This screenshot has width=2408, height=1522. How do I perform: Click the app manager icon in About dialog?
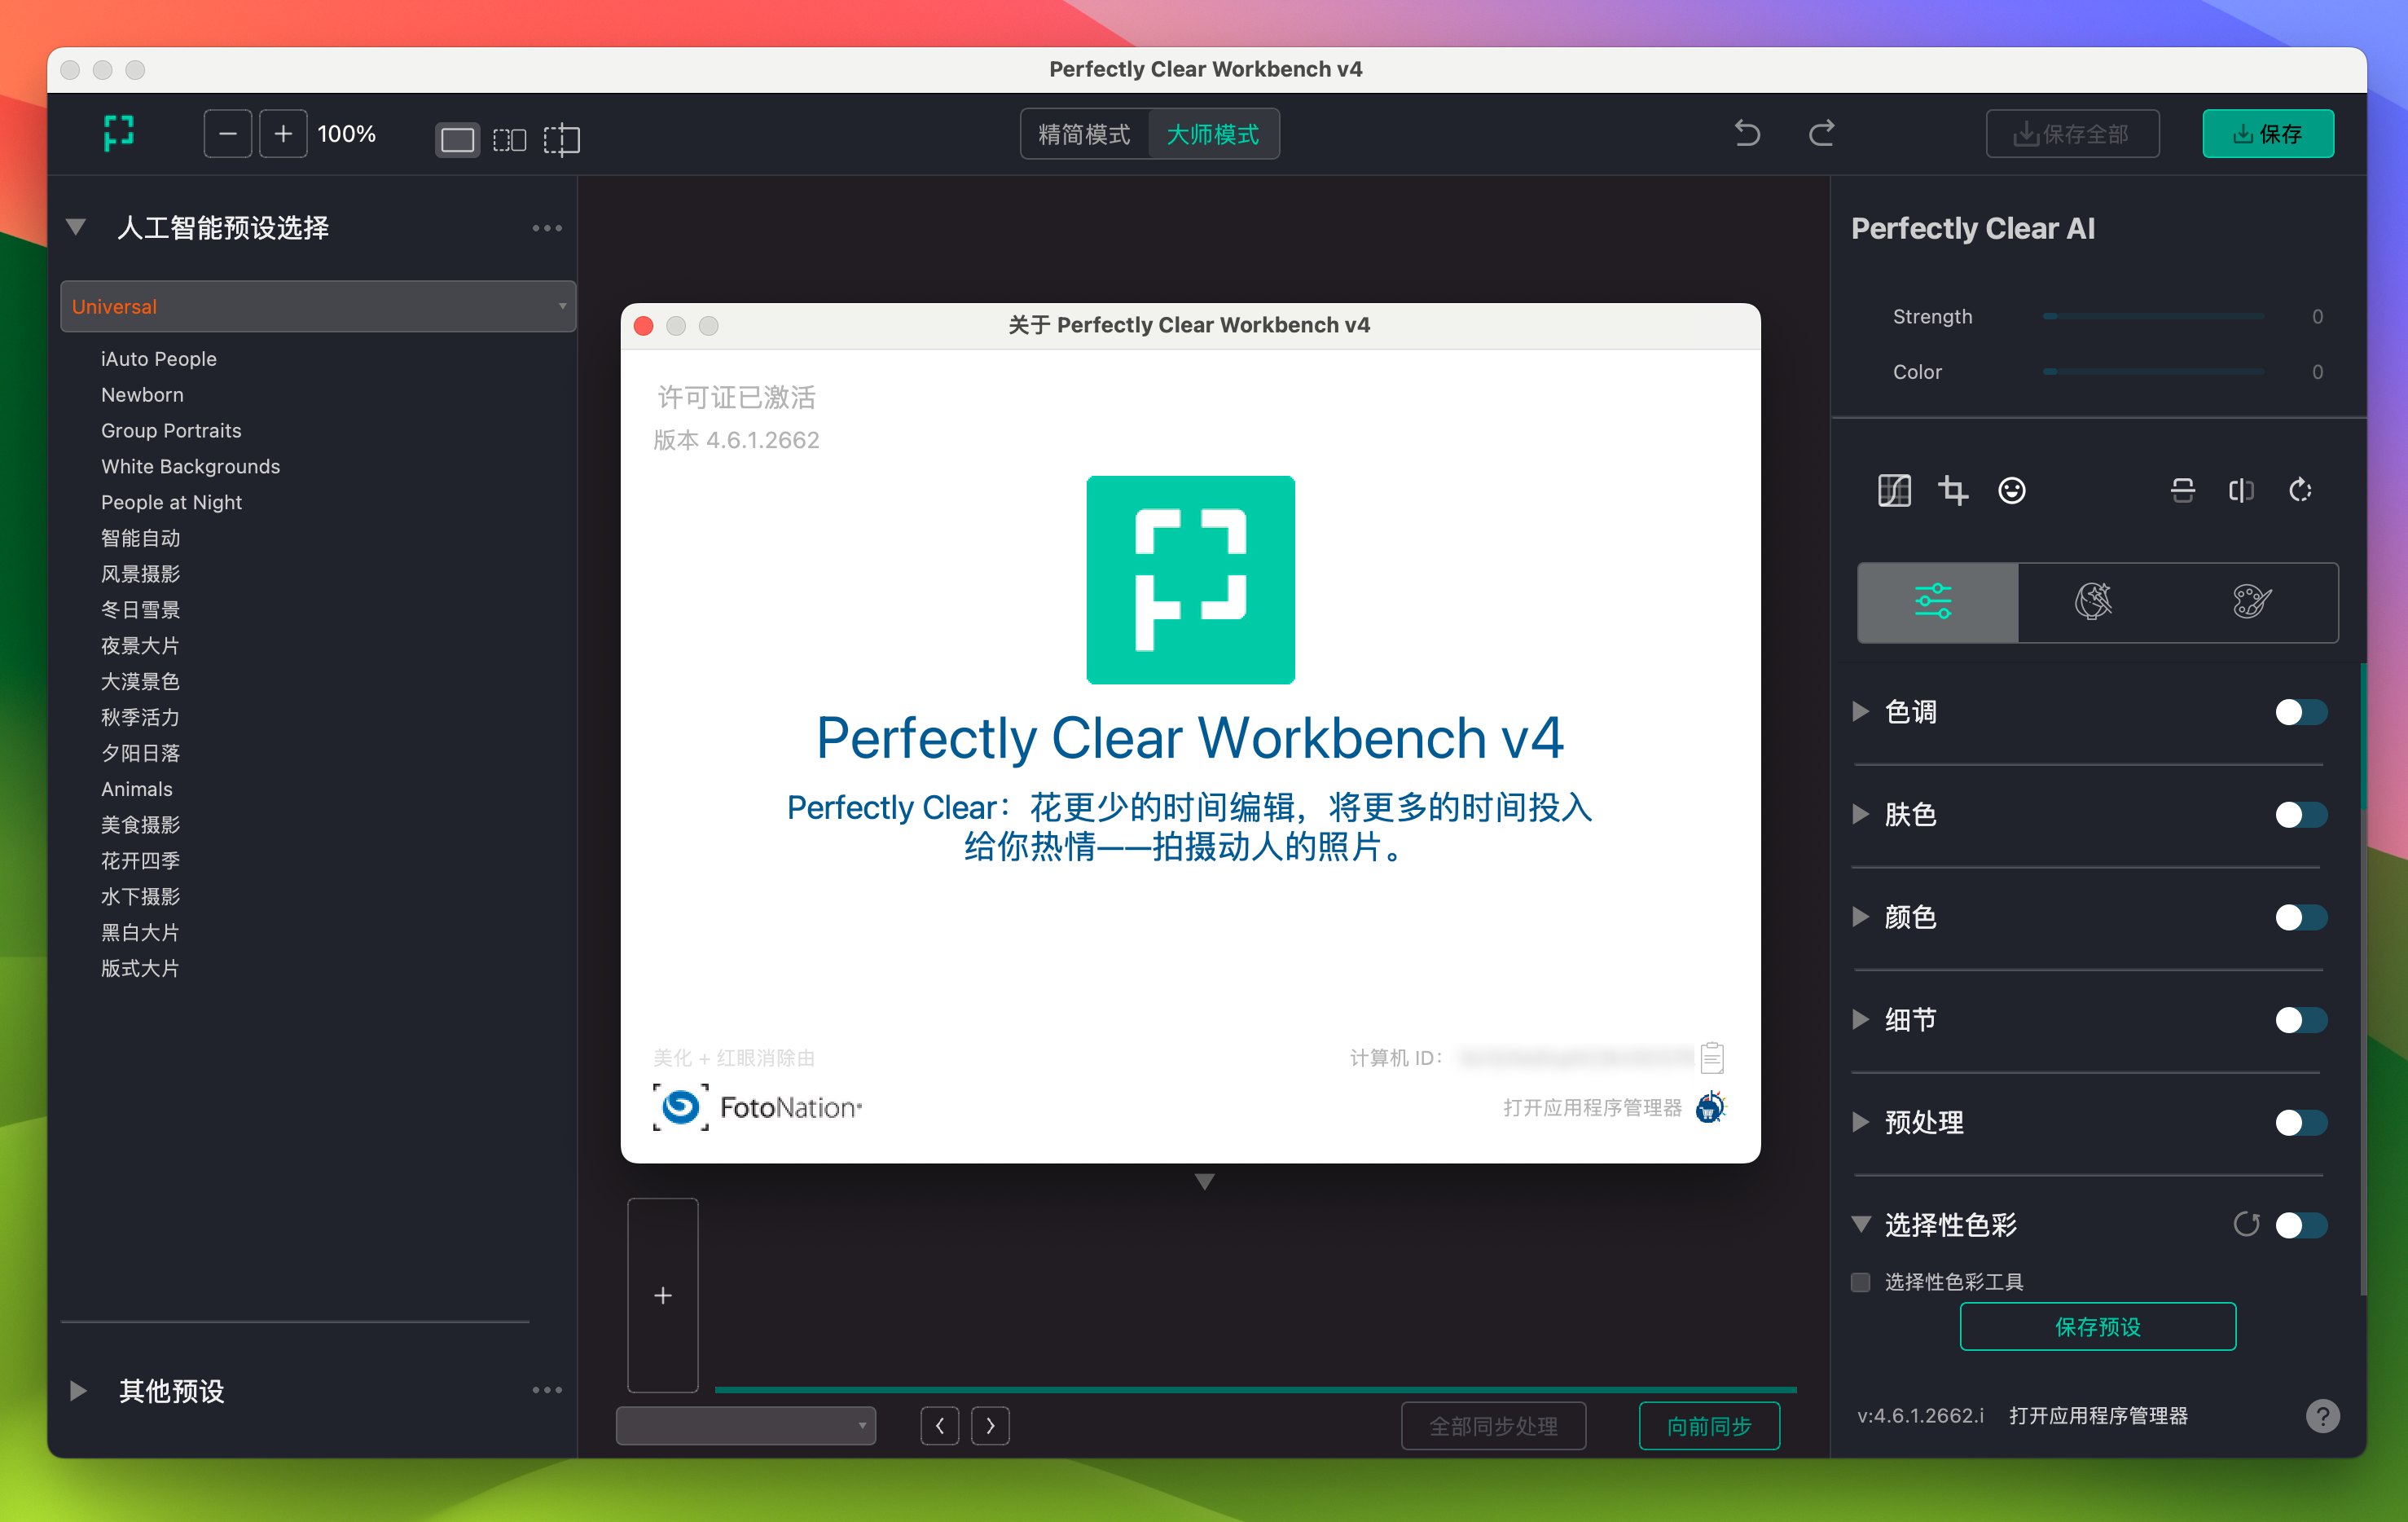pos(1711,1107)
